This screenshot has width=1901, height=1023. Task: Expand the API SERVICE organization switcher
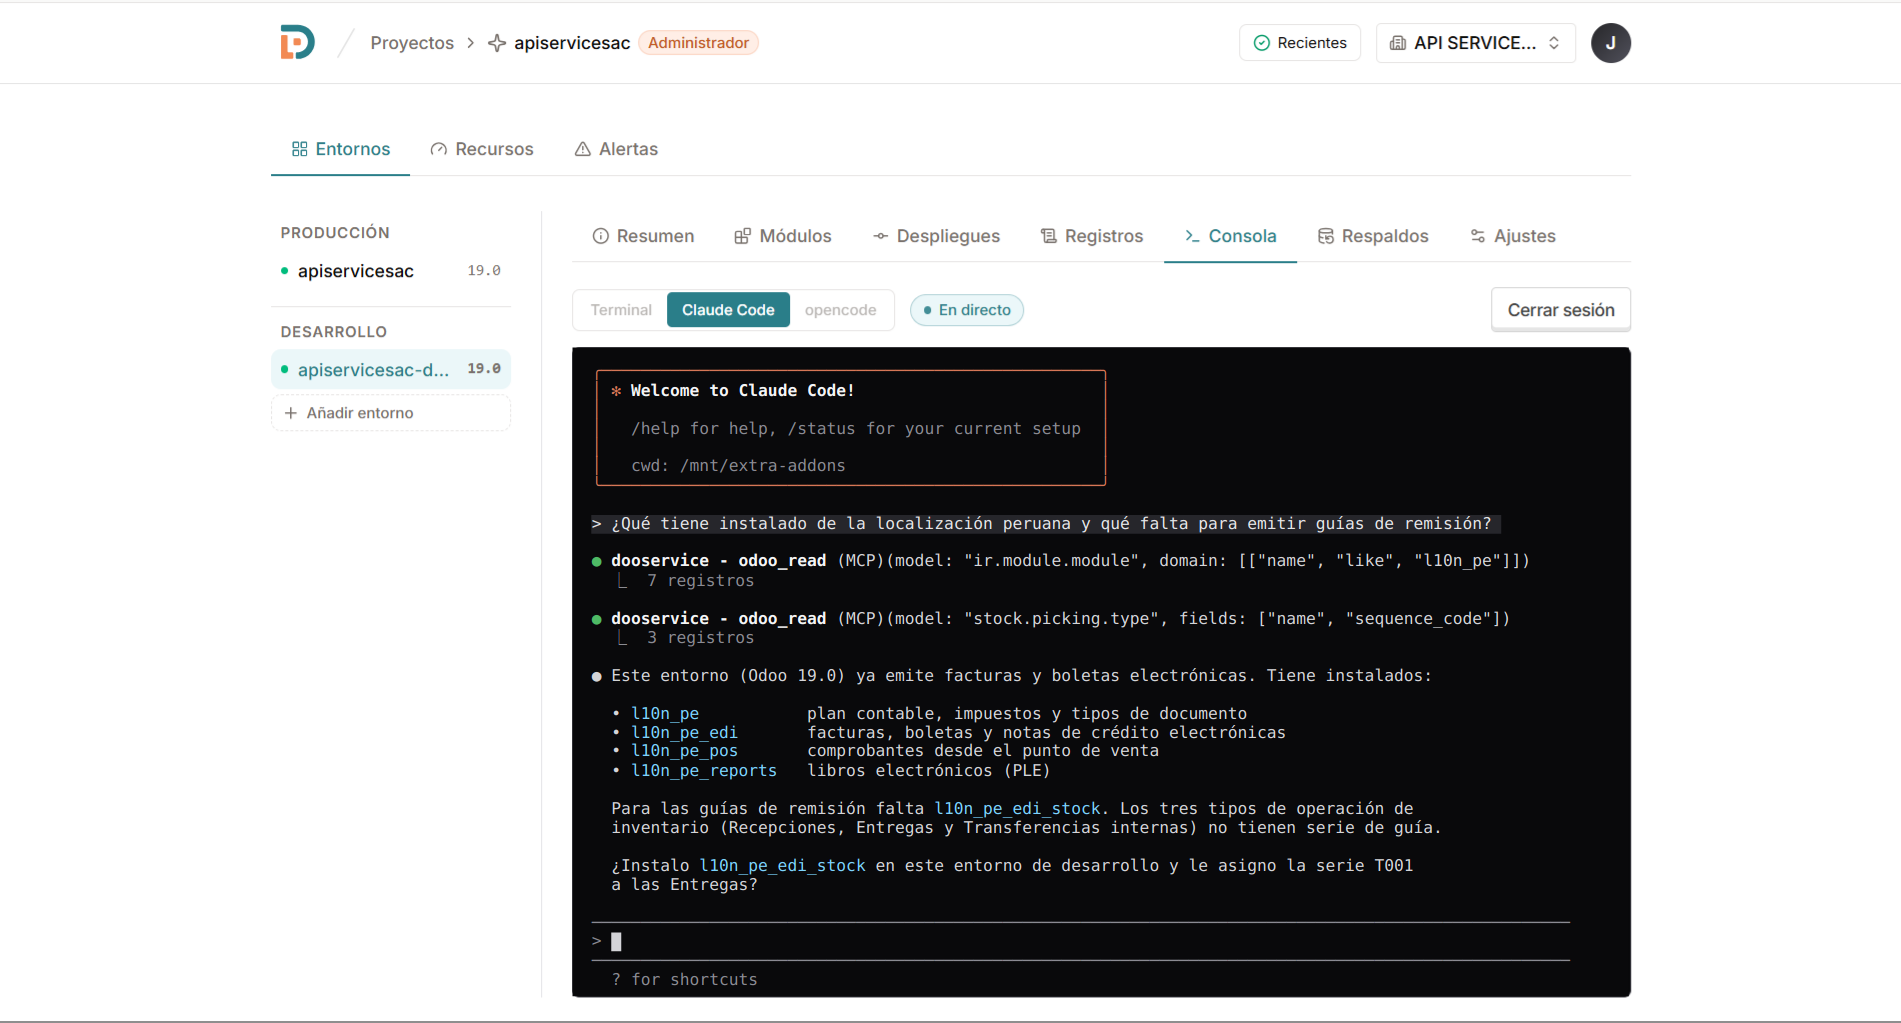pos(1475,43)
